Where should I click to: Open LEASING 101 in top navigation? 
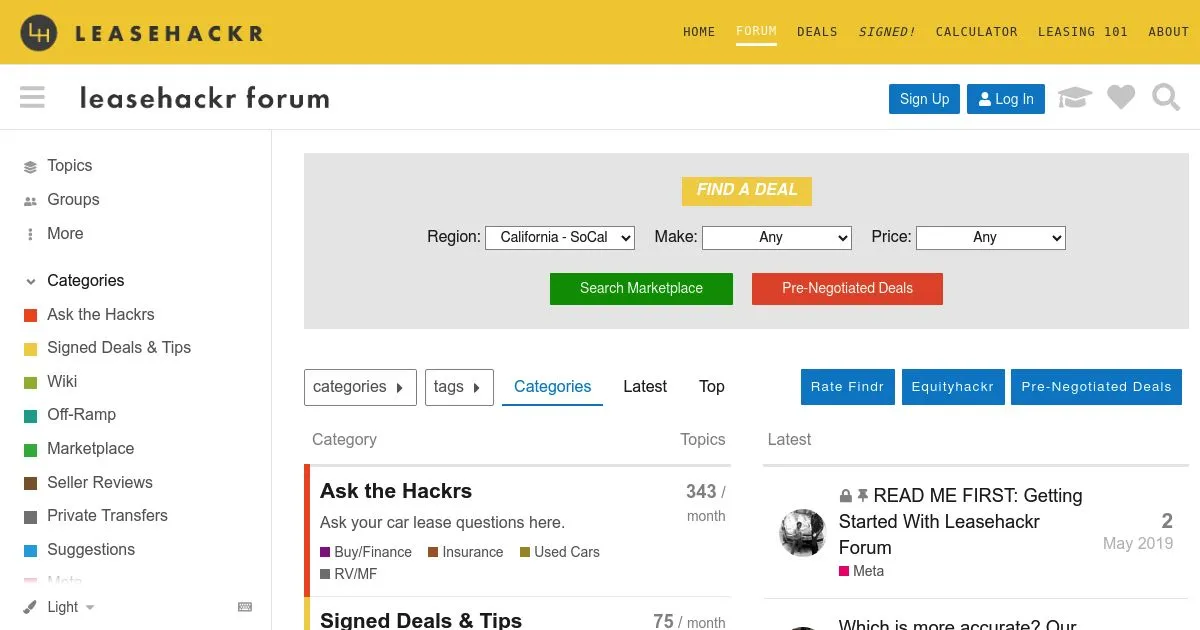(1083, 32)
